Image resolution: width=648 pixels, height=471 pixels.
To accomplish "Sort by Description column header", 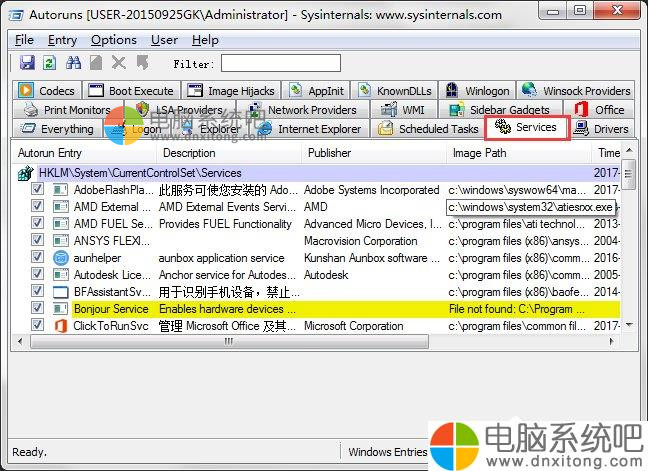I will point(229,153).
